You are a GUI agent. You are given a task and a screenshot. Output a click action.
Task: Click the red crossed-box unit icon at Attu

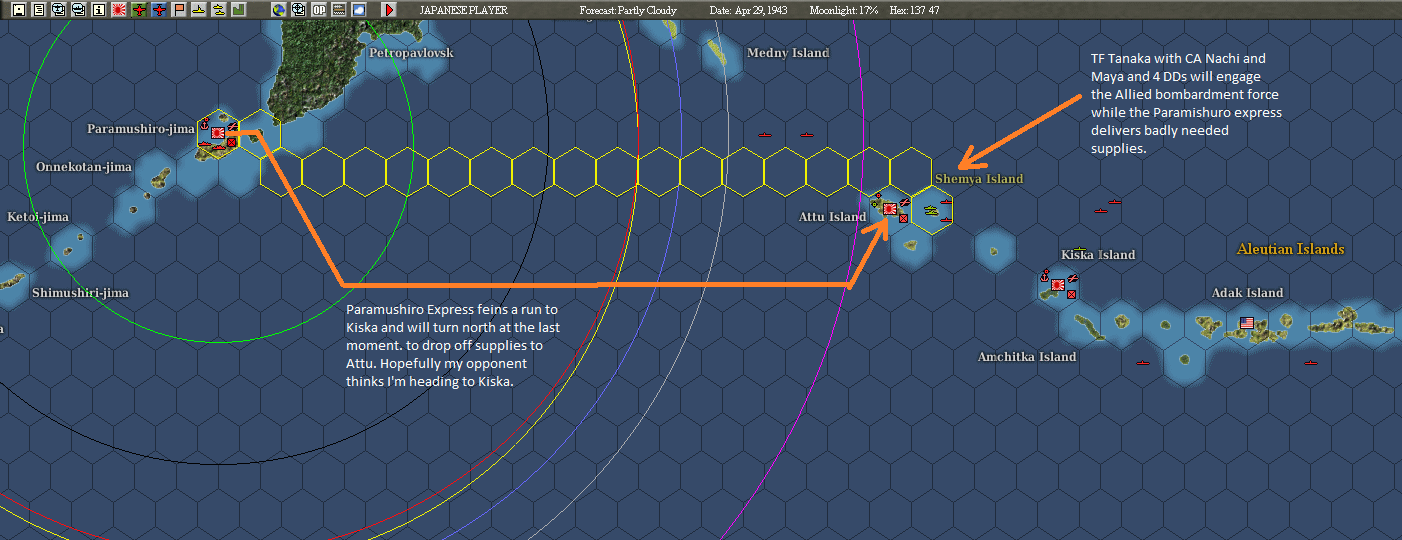click(x=903, y=218)
